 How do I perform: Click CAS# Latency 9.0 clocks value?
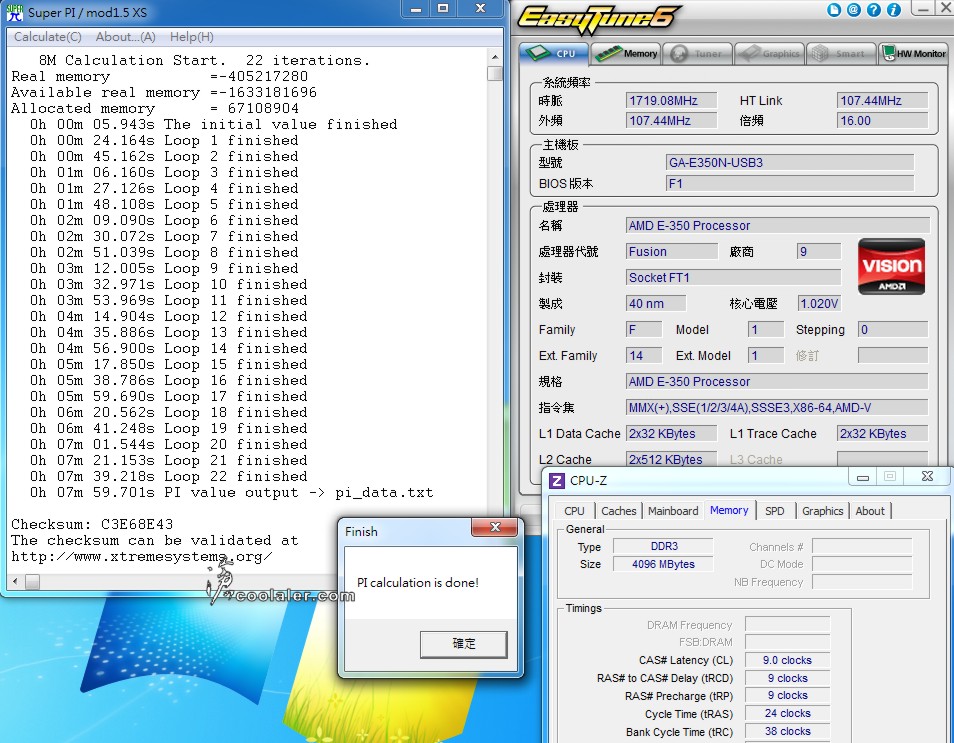787,660
